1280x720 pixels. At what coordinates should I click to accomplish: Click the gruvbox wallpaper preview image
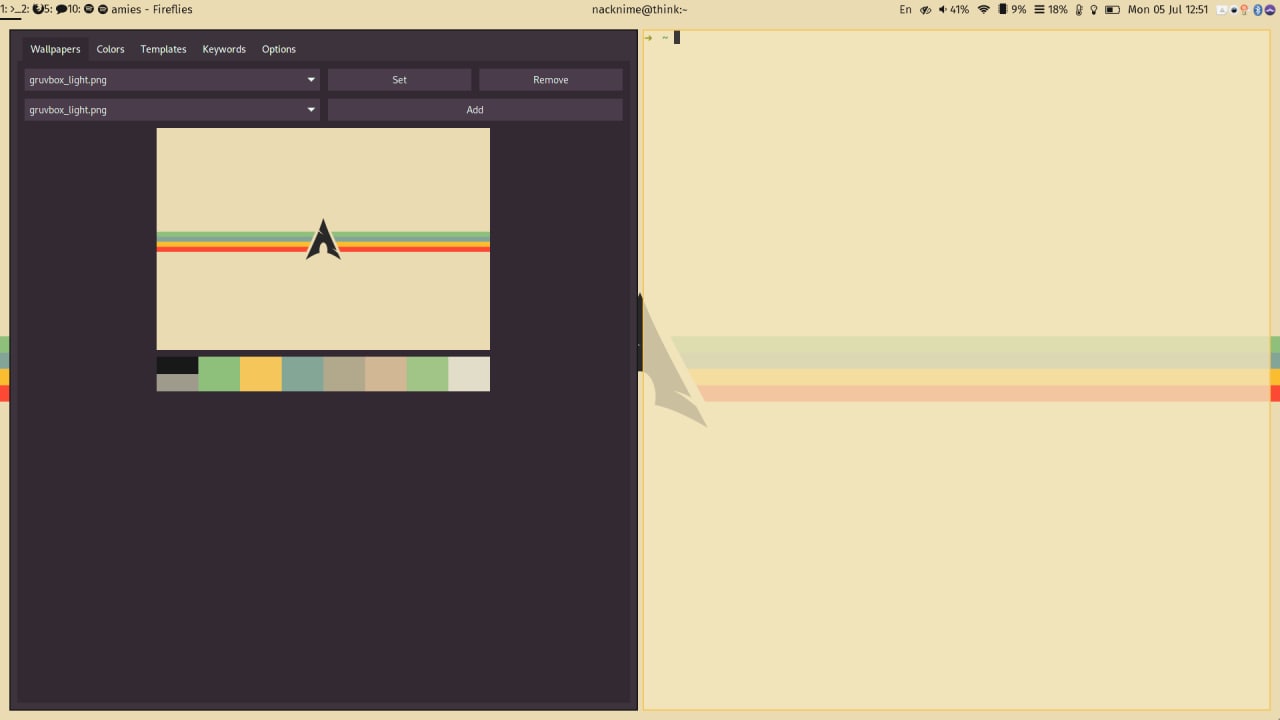[323, 239]
